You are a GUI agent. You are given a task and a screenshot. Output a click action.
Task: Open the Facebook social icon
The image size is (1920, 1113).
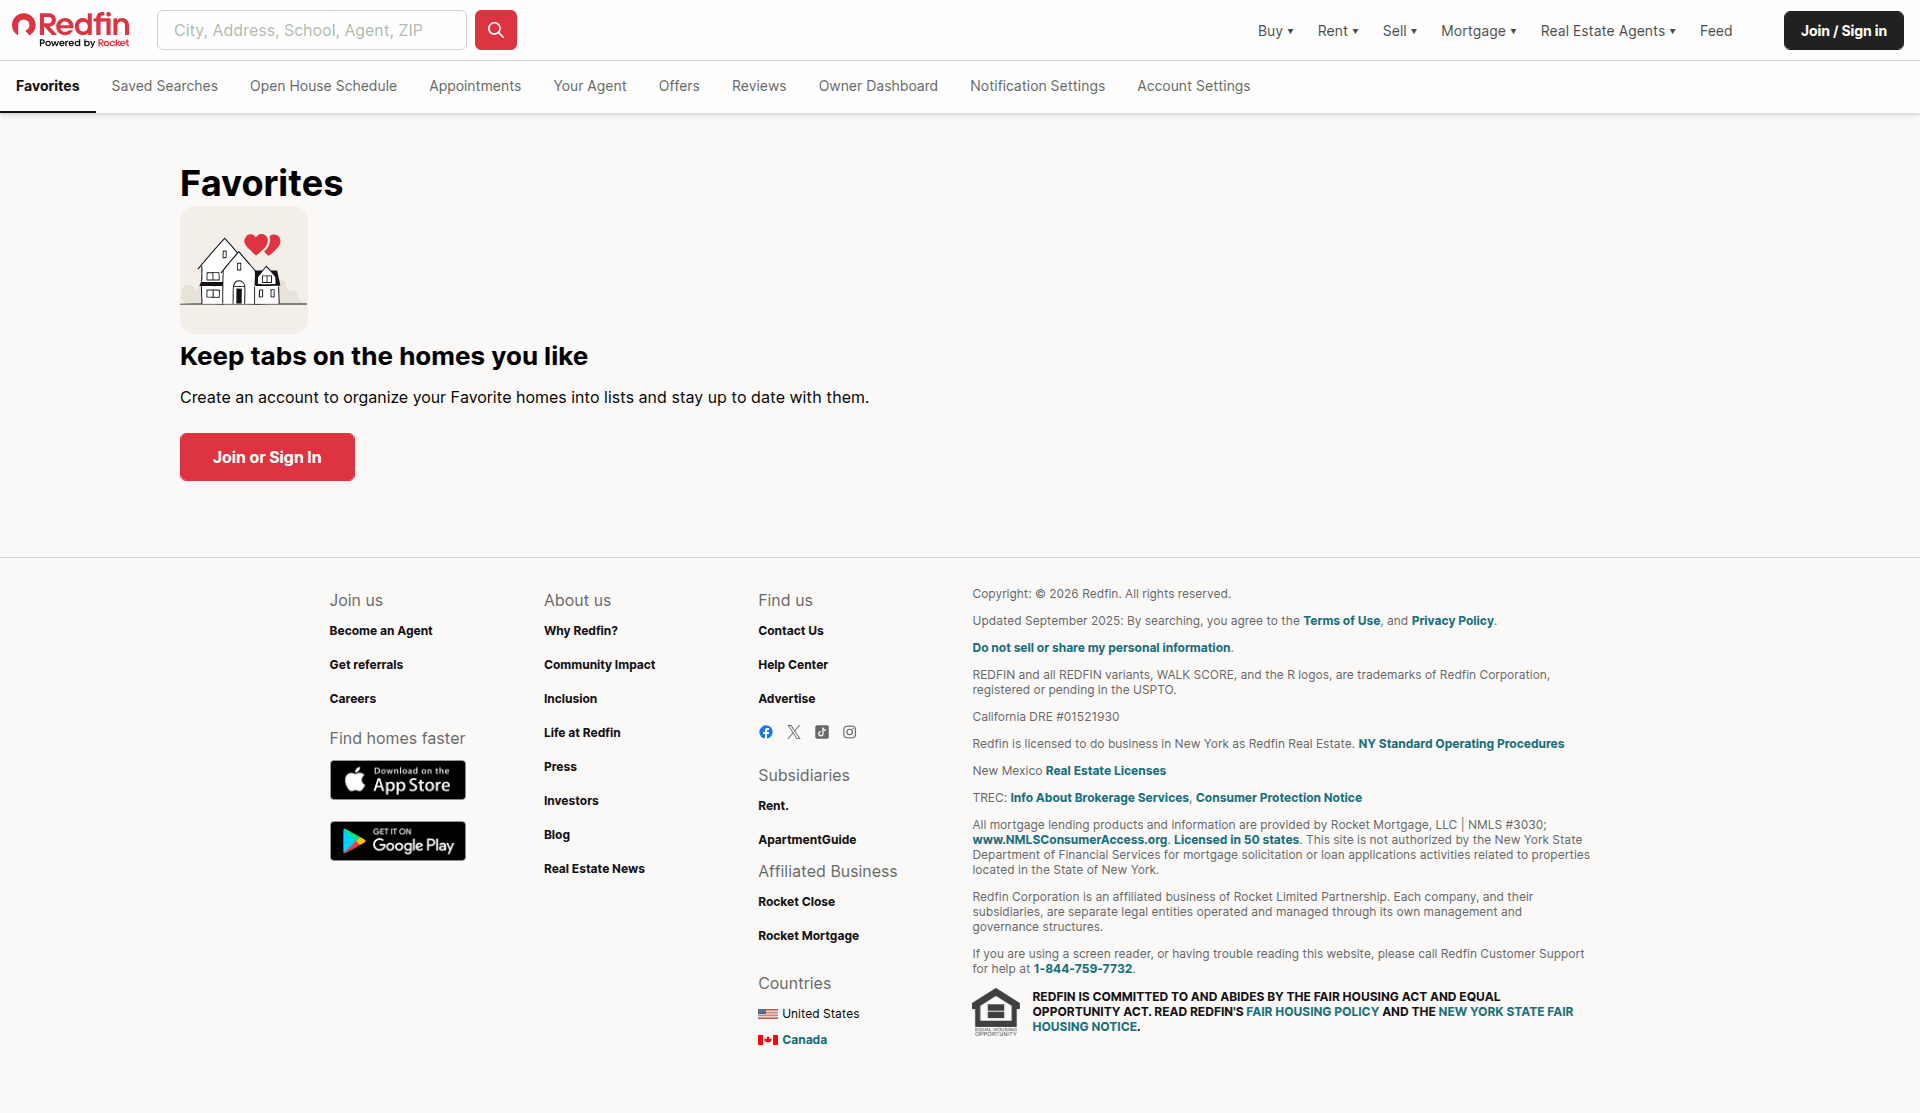766,732
